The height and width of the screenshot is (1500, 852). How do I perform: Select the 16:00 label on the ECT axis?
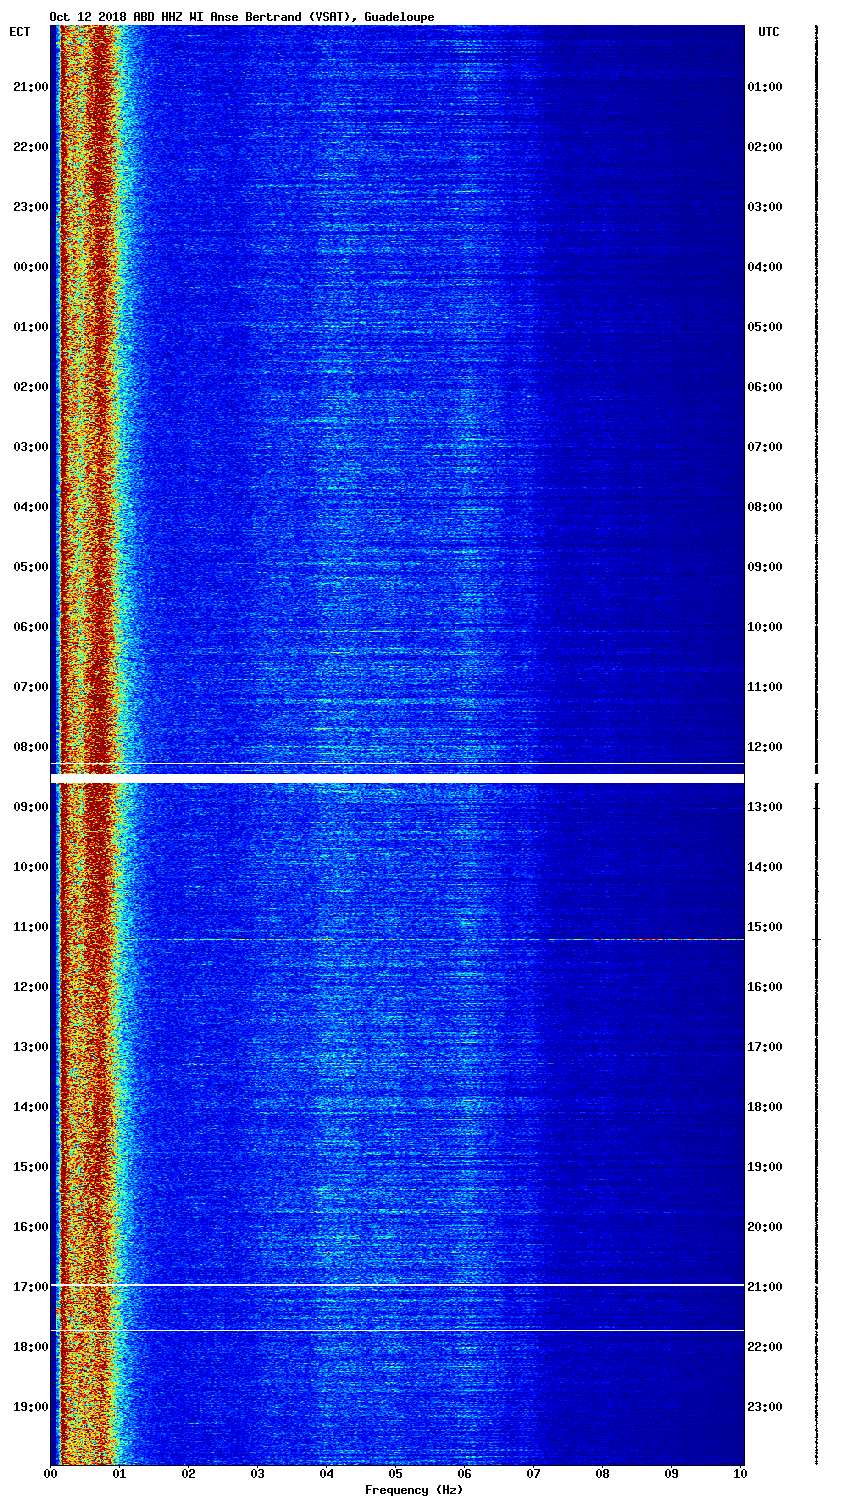pyautogui.click(x=30, y=1227)
